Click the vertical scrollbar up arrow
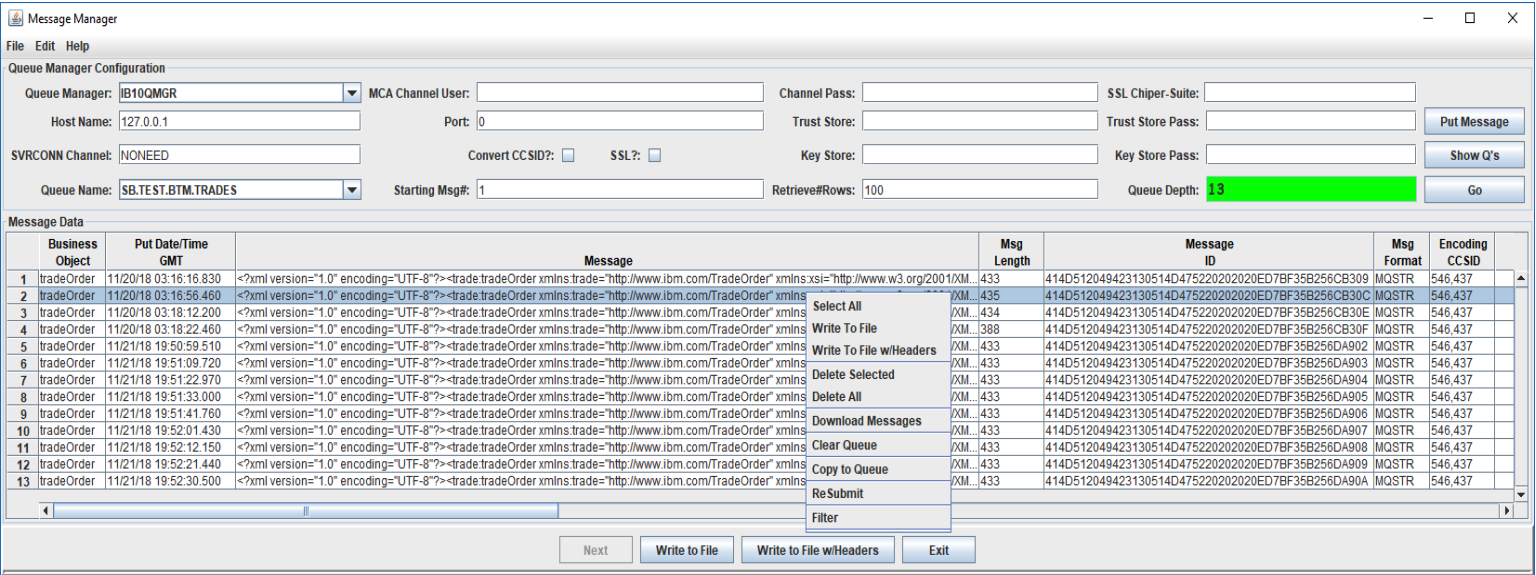This screenshot has height=575, width=1536. 1522,278
